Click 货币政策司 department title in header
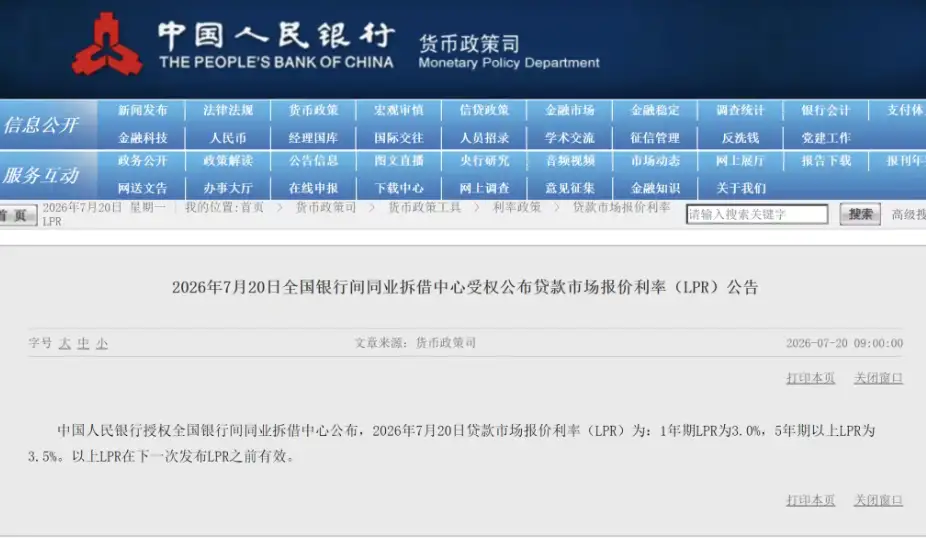The height and width of the screenshot is (538, 926). click(x=469, y=43)
